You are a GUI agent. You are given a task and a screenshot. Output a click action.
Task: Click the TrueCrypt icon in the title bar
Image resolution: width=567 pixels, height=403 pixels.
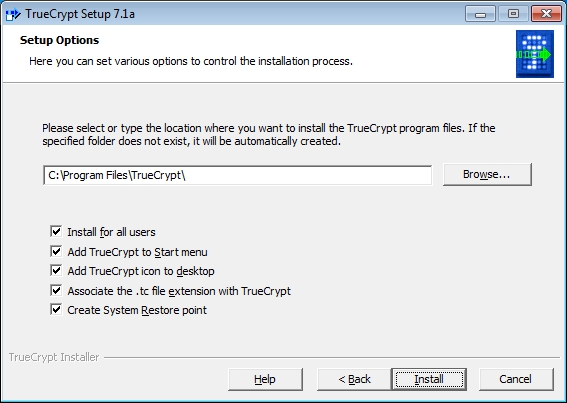pos(13,14)
